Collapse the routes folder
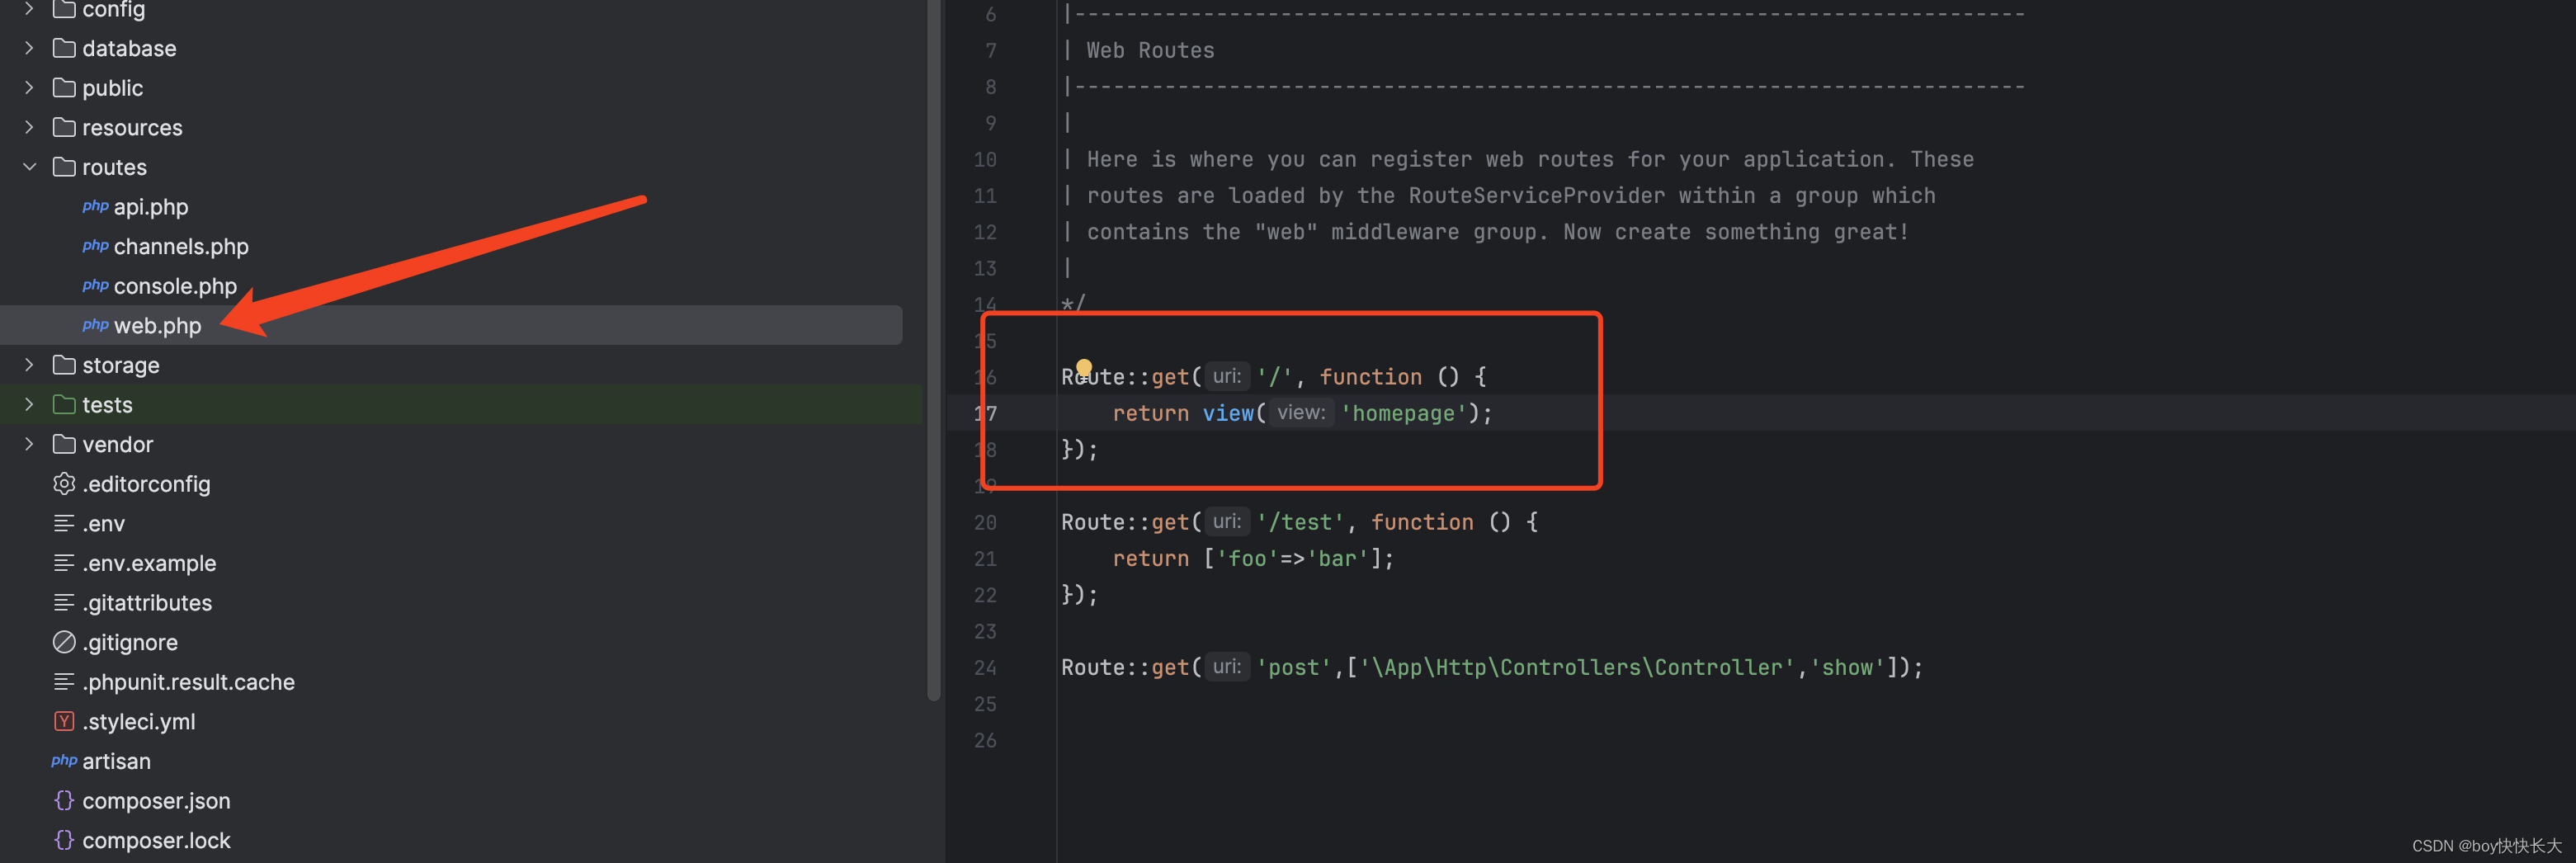Viewport: 2576px width, 863px height. [29, 167]
